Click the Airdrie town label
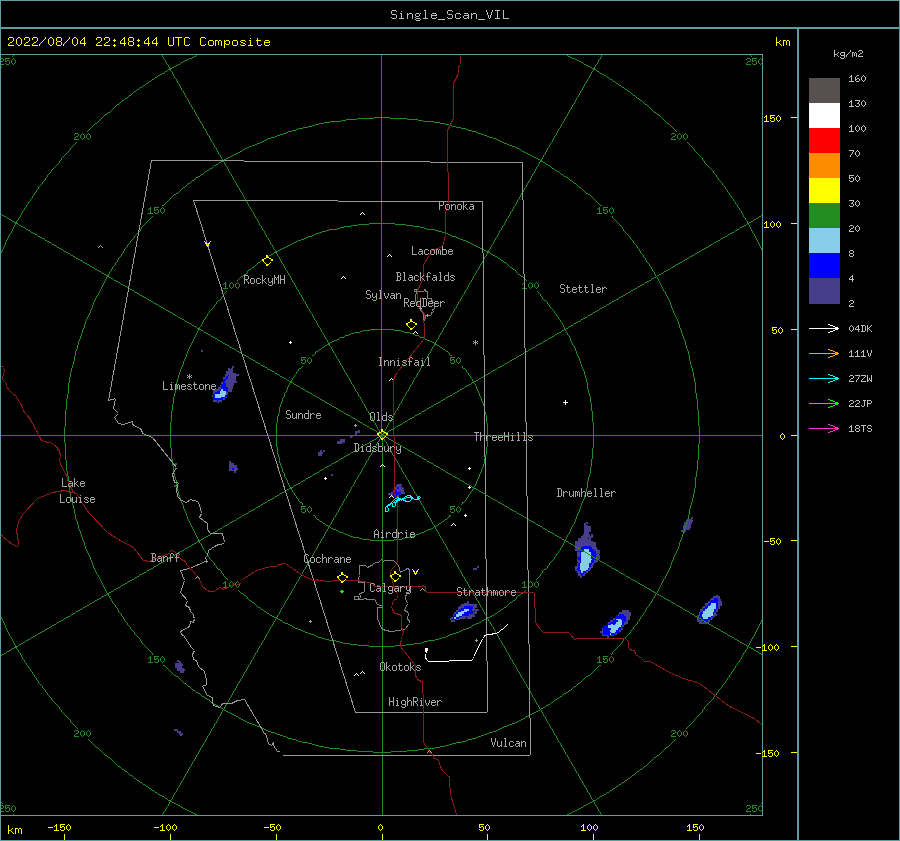 pyautogui.click(x=394, y=534)
